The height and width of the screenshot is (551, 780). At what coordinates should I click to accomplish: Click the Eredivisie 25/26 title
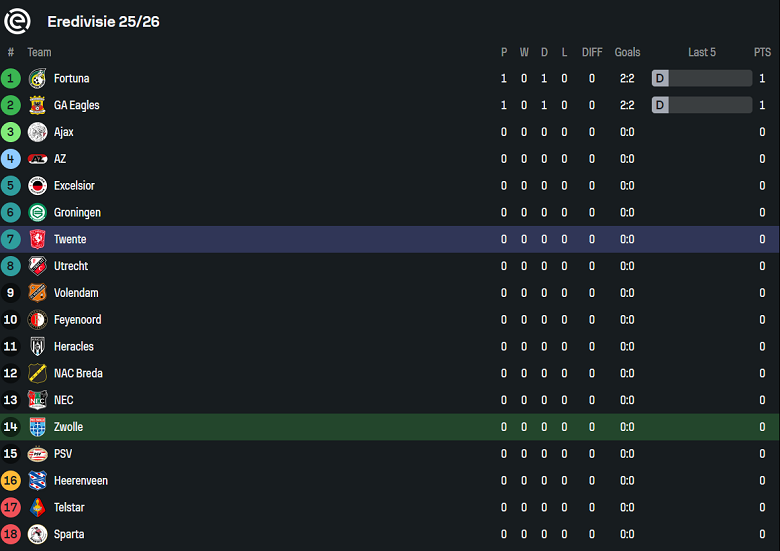pyautogui.click(x=103, y=21)
